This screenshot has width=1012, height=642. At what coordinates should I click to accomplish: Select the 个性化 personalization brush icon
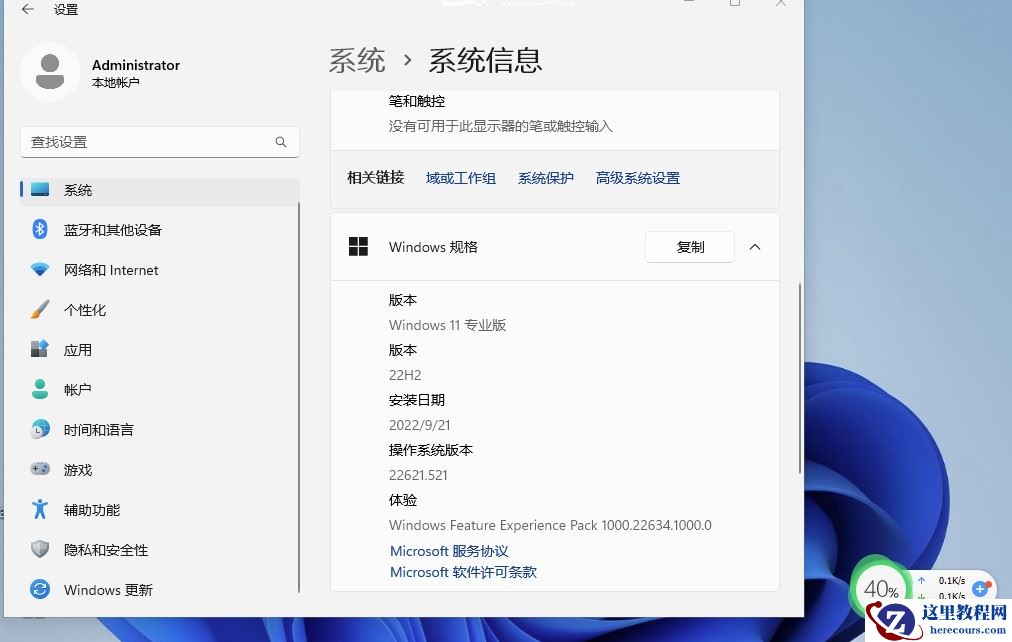tap(37, 309)
